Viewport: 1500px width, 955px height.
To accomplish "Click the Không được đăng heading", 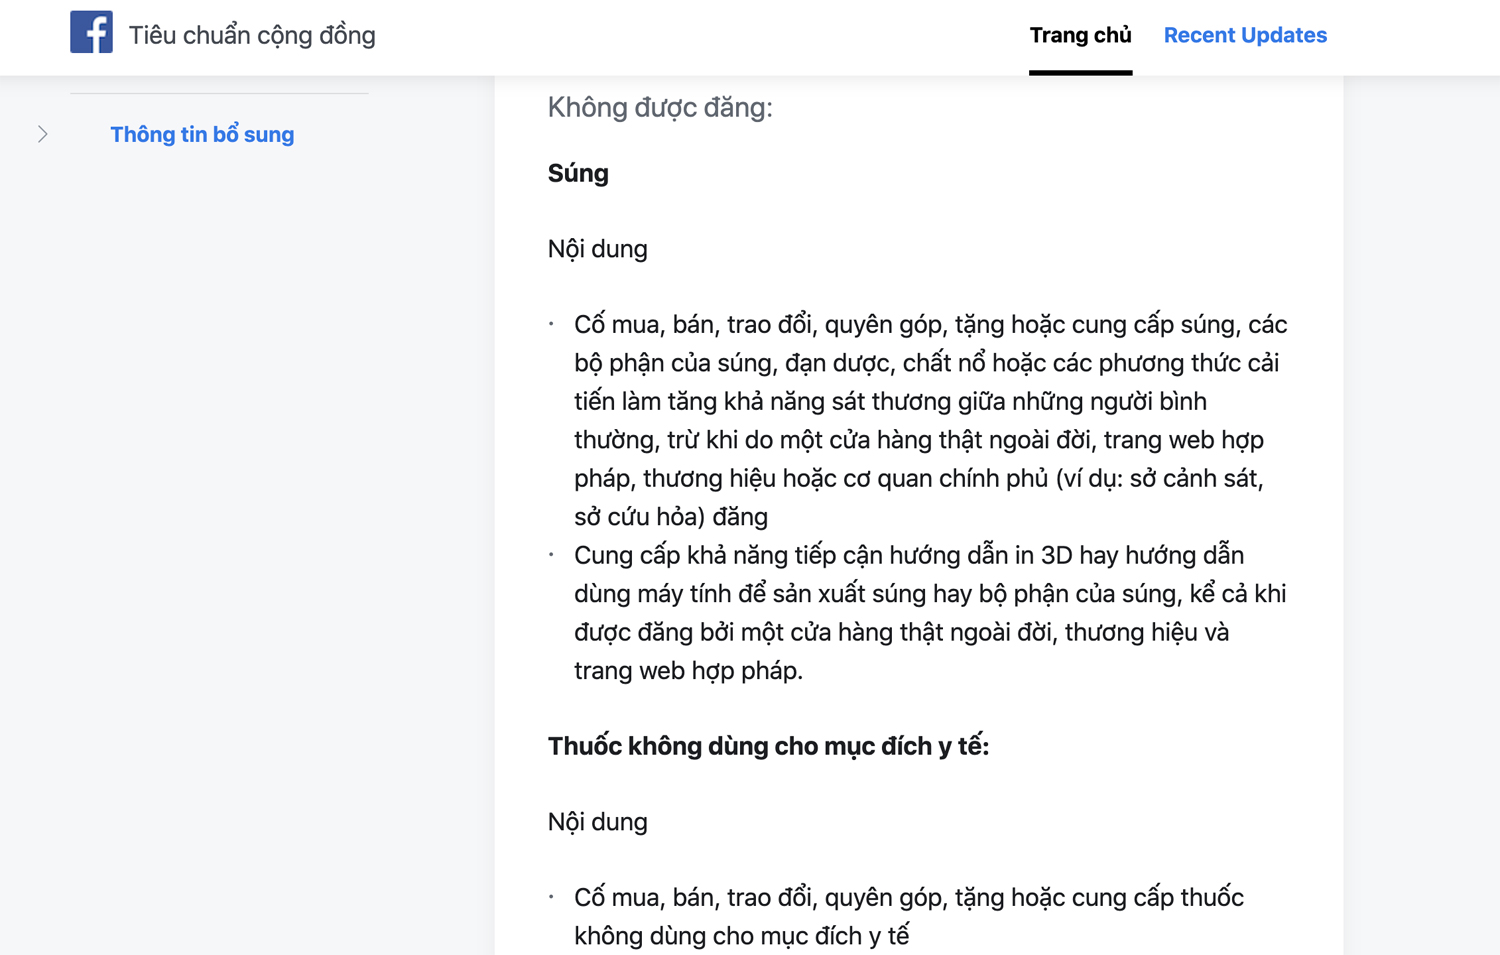I will (660, 107).
